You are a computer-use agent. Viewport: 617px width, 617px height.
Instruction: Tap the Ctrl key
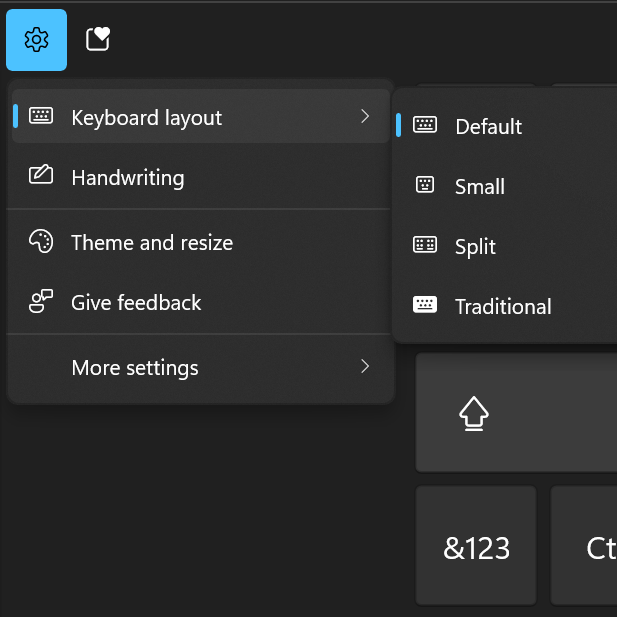[x=584, y=546]
